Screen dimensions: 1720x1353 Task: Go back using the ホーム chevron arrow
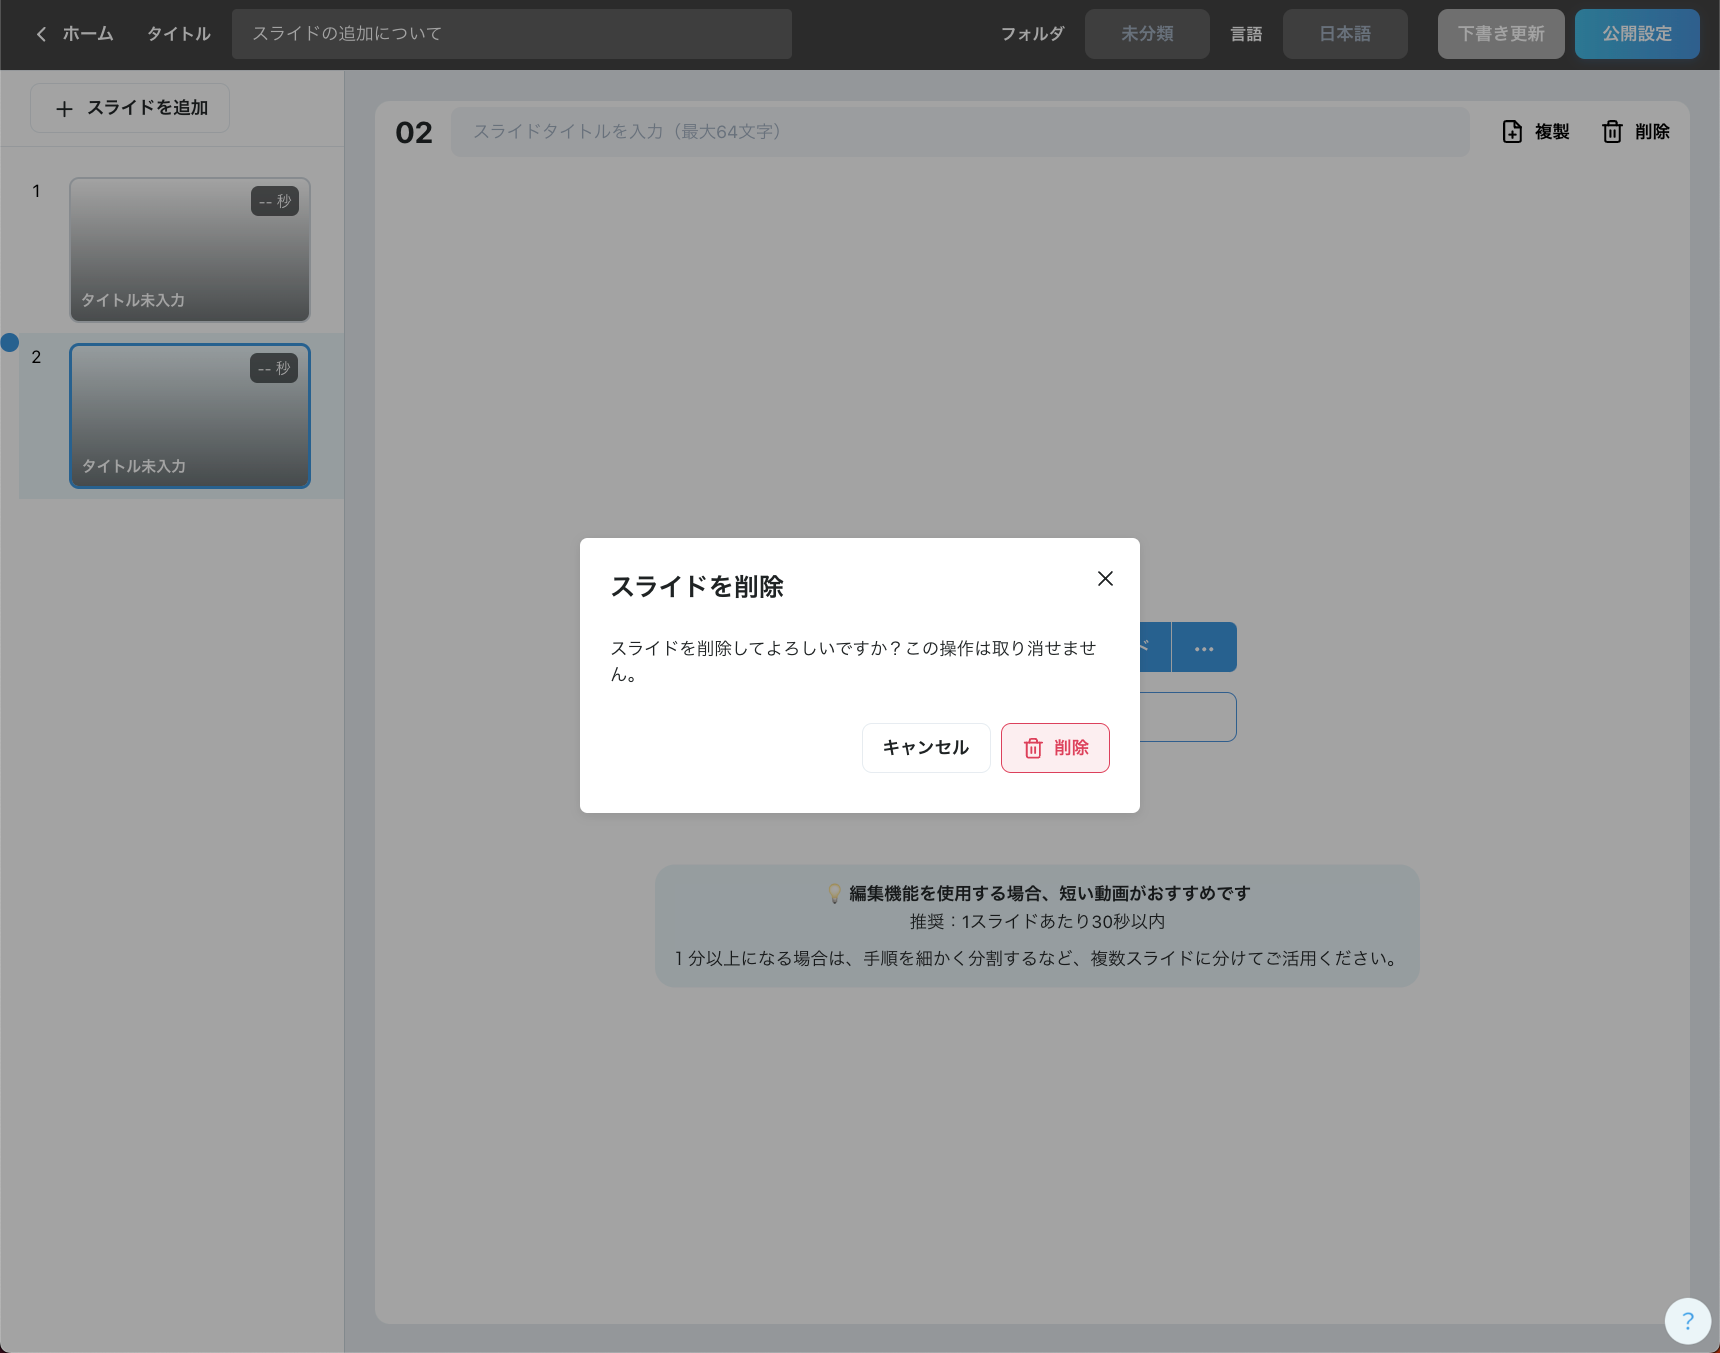coord(41,34)
